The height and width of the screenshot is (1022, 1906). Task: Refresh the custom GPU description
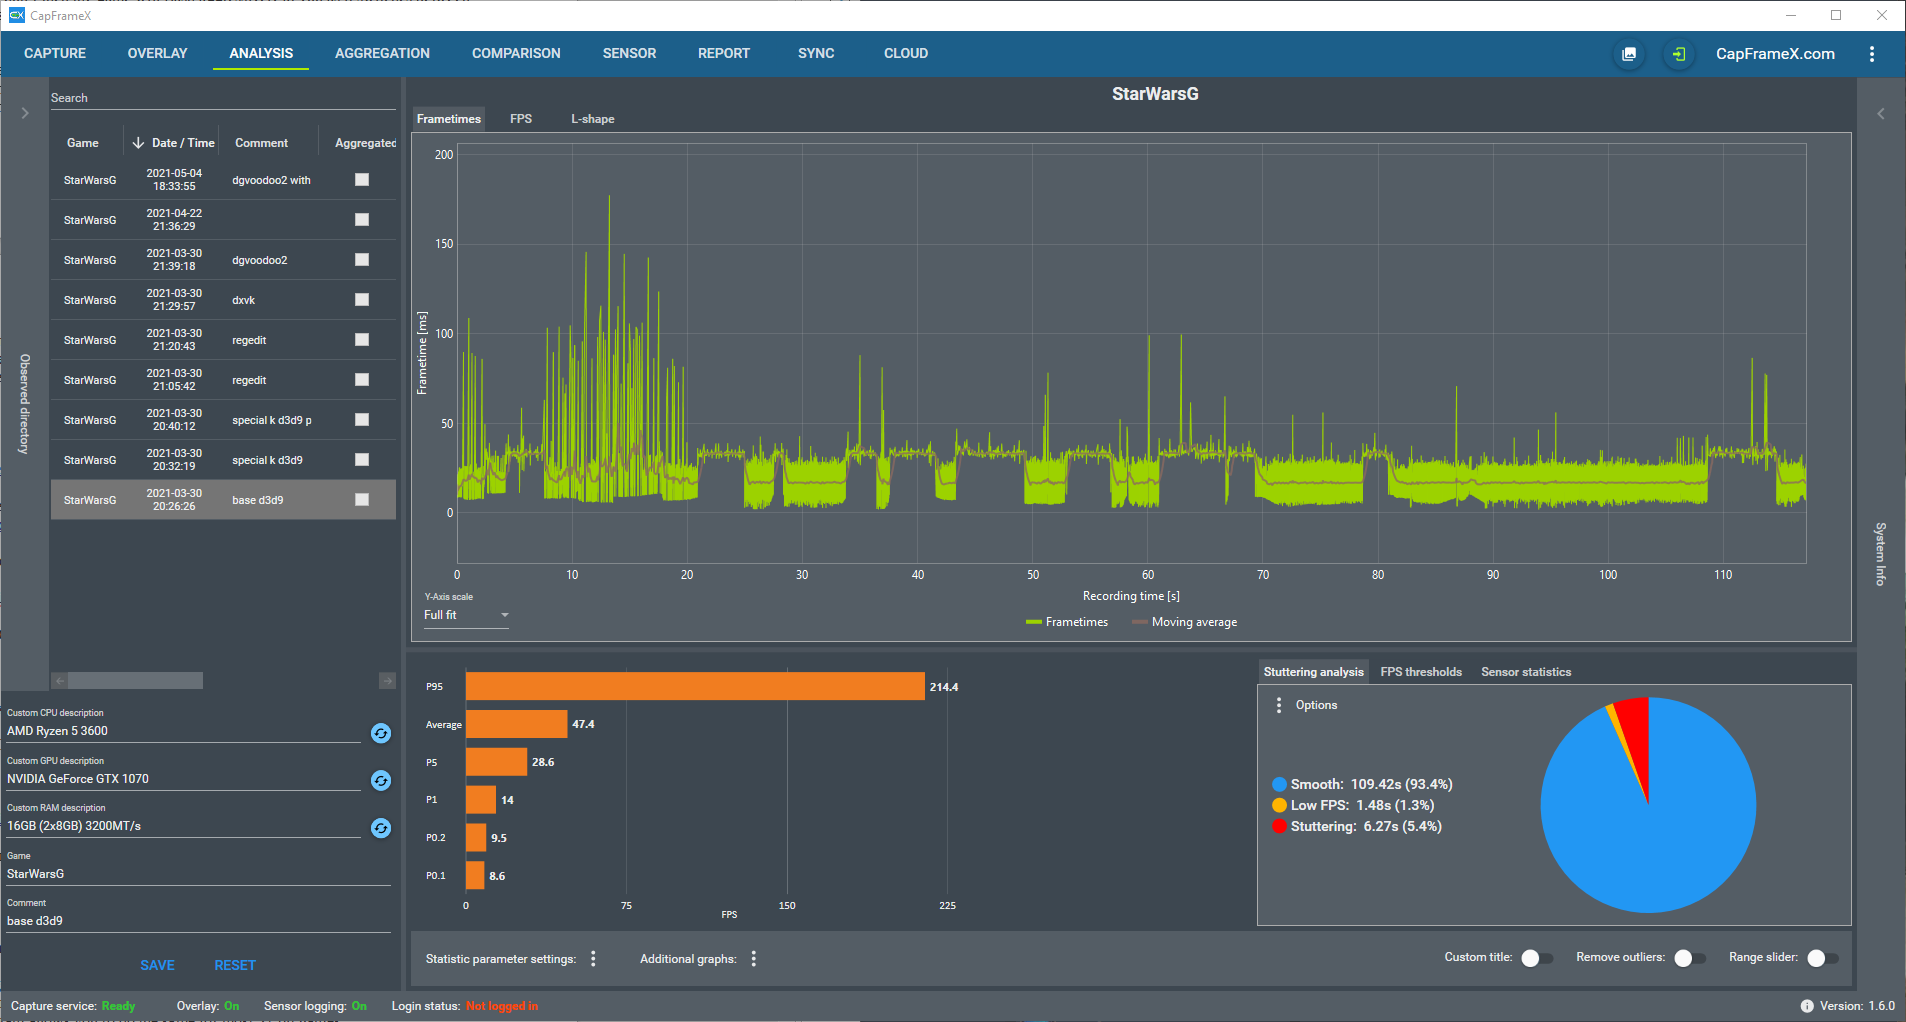pos(381,780)
